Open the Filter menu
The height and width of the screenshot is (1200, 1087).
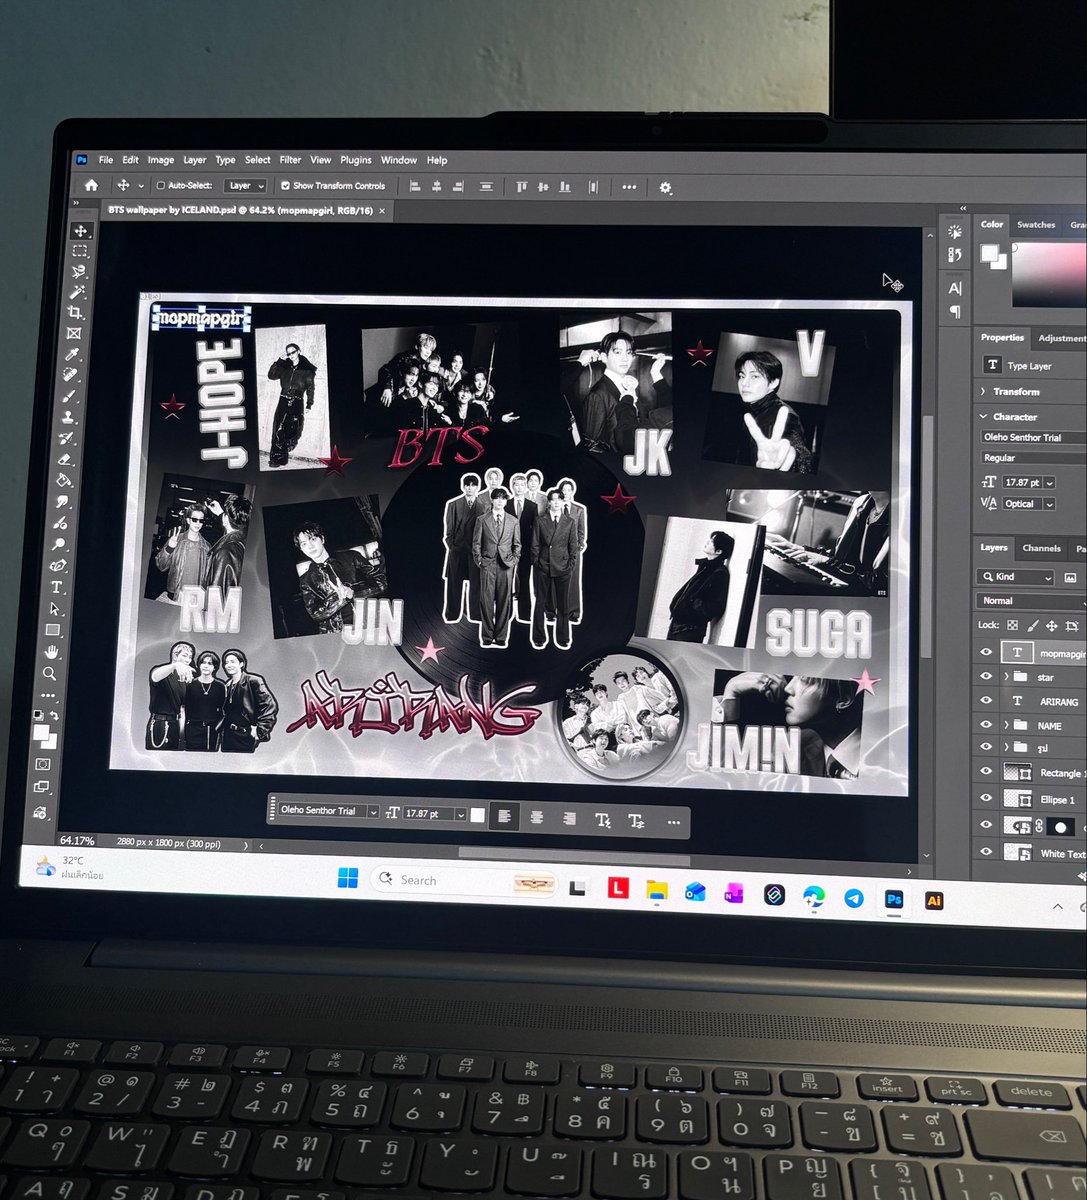[290, 160]
